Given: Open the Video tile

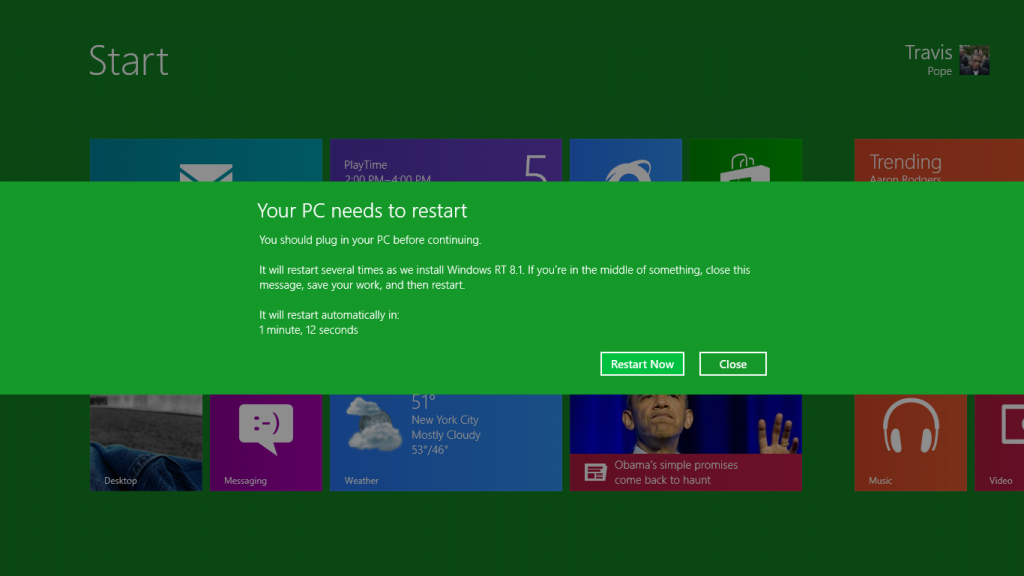Looking at the screenshot, I should coord(999,442).
